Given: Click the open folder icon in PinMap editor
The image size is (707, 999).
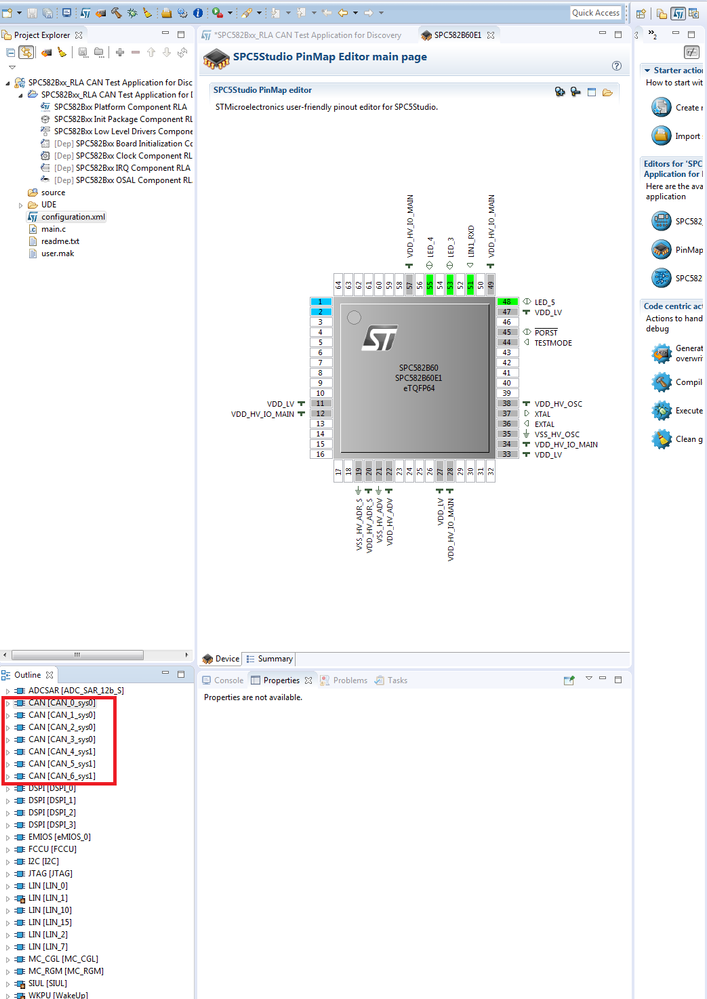Looking at the screenshot, I should coord(608,92).
